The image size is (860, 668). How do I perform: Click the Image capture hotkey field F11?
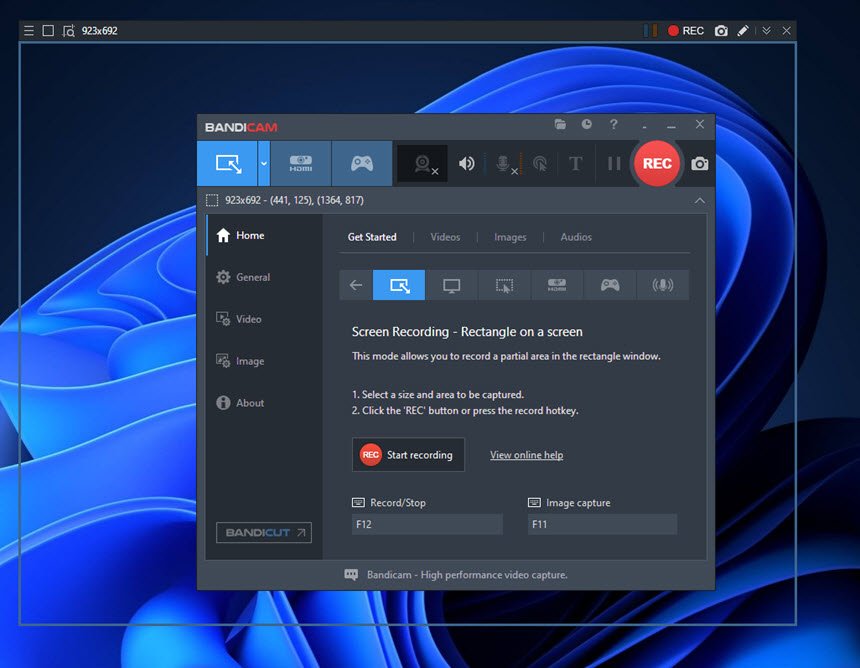[602, 524]
